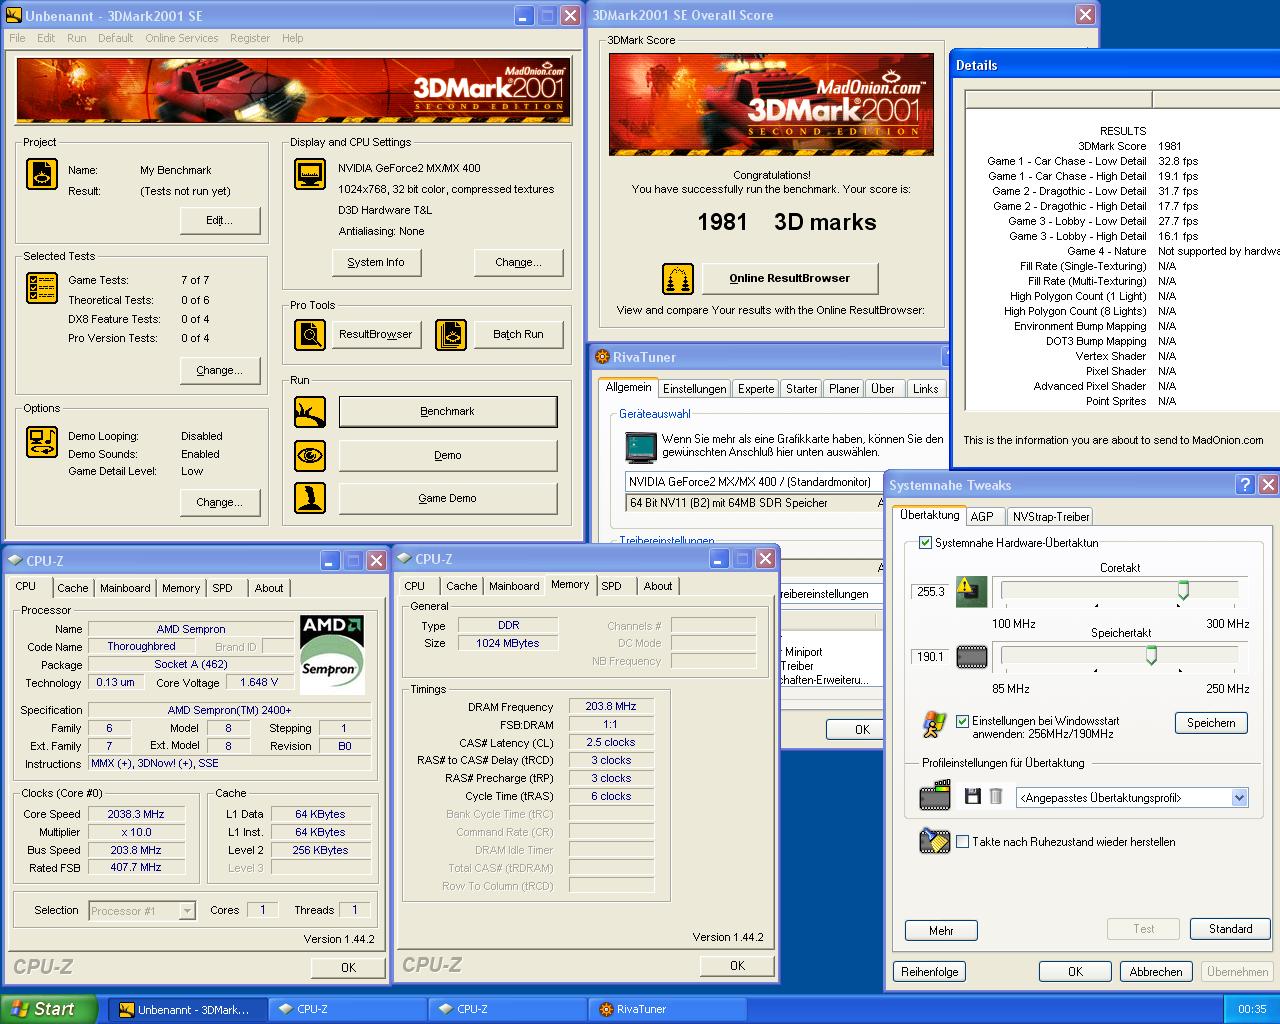The height and width of the screenshot is (1024, 1280).
Task: Click the ResultBrowser magnifier icon
Action: click(x=310, y=335)
